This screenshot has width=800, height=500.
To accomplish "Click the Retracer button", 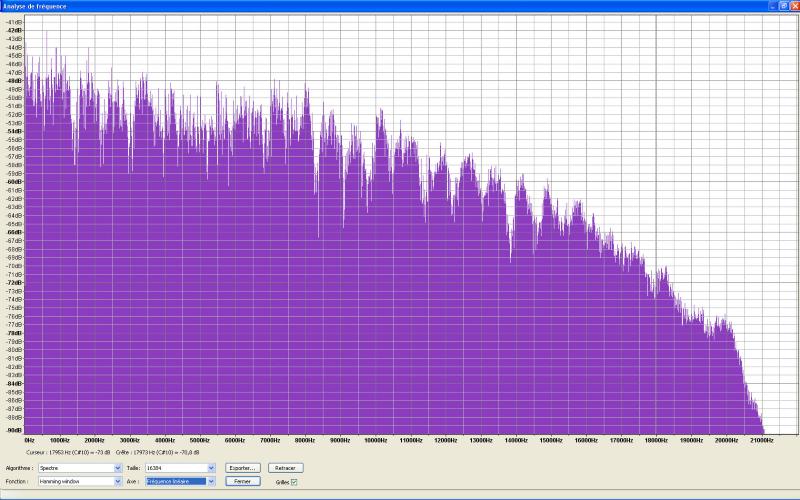I will [x=286, y=468].
